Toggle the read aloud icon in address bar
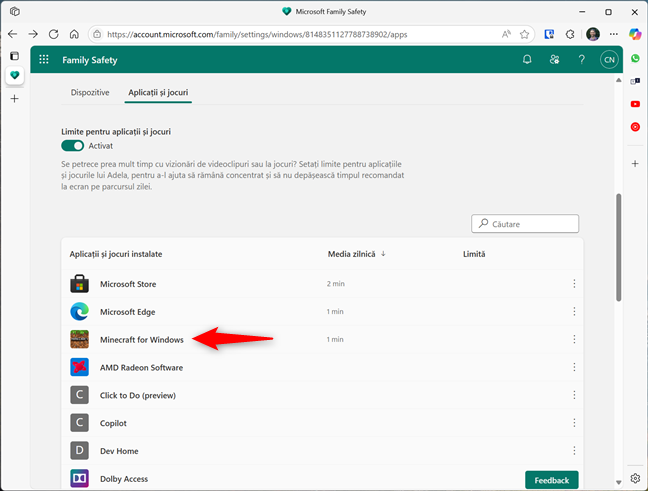 [506, 34]
